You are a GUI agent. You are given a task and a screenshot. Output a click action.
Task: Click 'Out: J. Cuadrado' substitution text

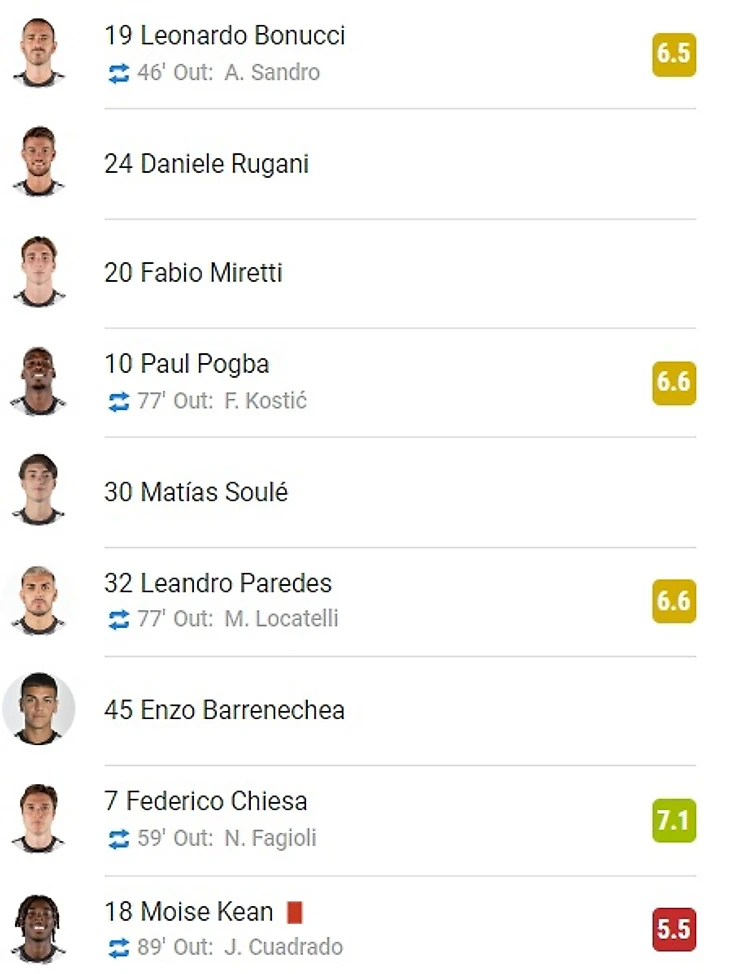[258, 947]
